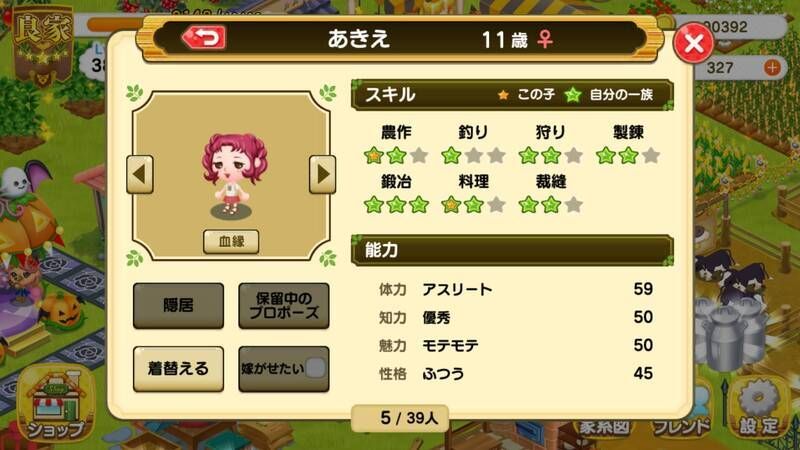Click the 鍛冶 skill stars

[396, 205]
